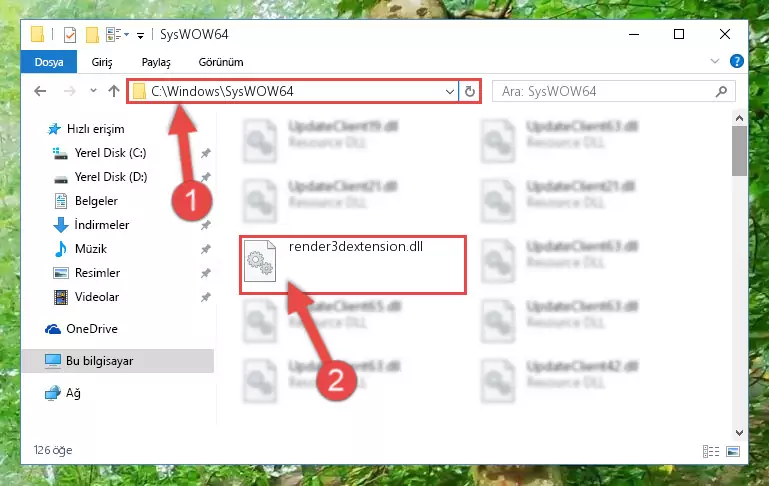Expand the address bar history dropdown
This screenshot has height=486, width=769.
pyautogui.click(x=449, y=91)
